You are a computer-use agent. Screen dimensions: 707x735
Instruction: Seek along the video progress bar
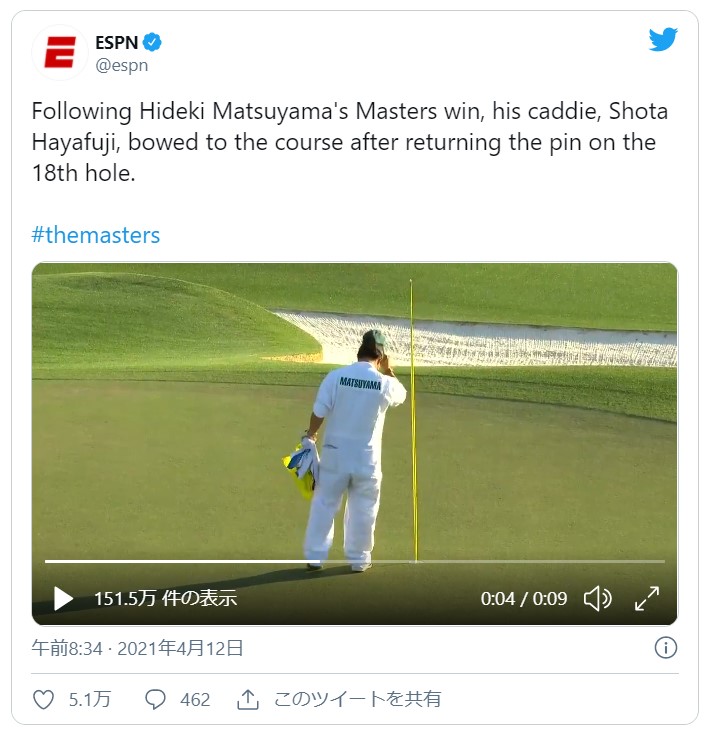click(355, 561)
